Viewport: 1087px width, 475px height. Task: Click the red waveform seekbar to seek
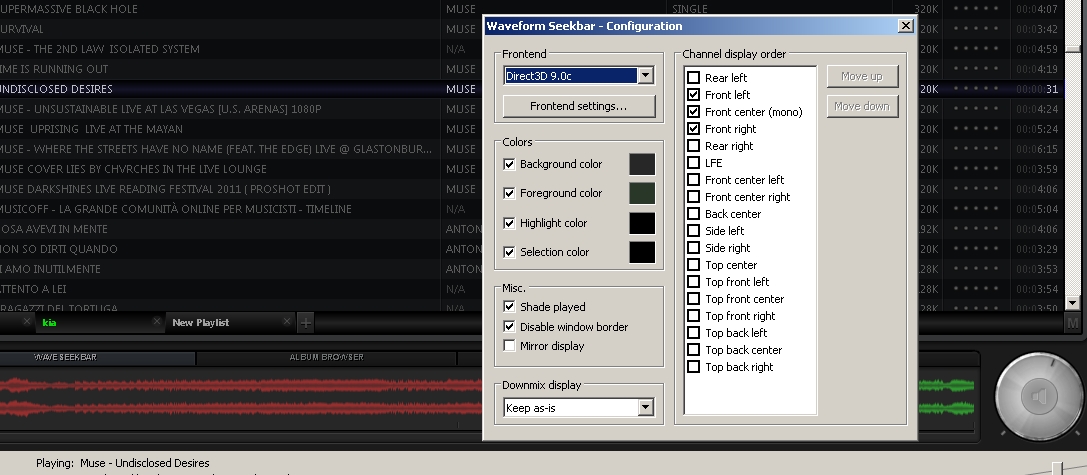[241, 397]
